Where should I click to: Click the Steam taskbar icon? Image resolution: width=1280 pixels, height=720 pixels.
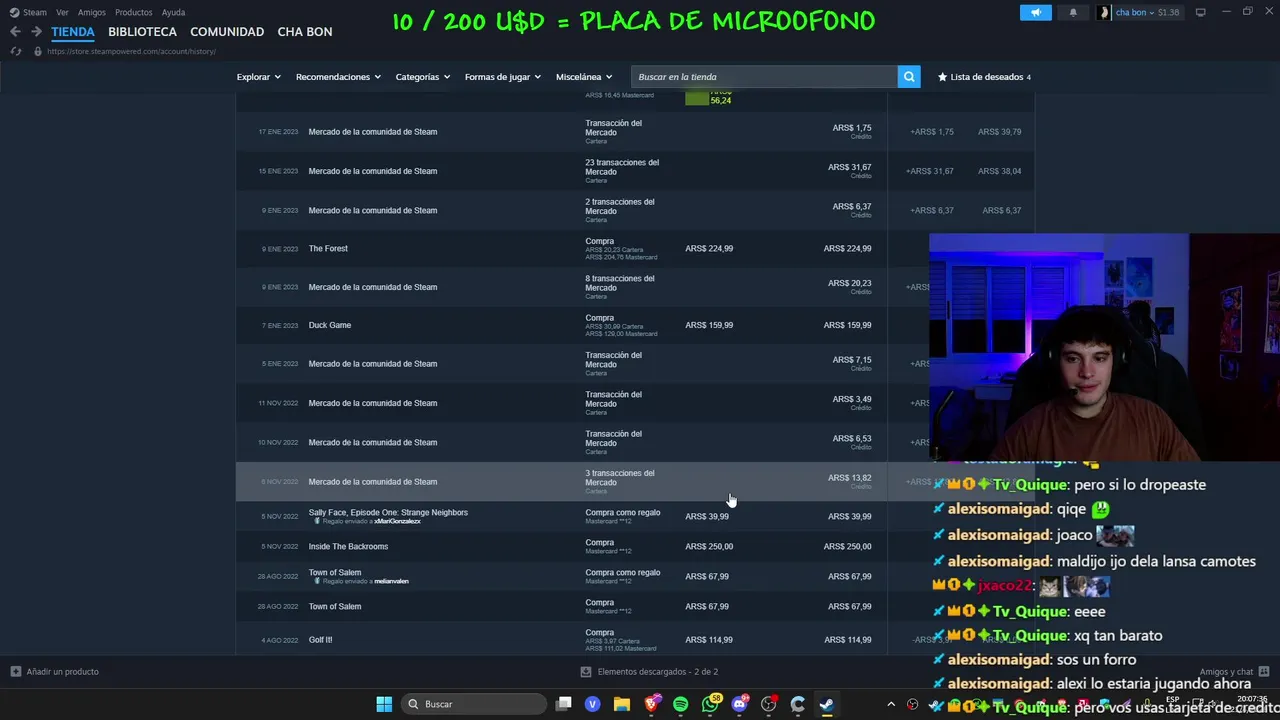tap(826, 704)
